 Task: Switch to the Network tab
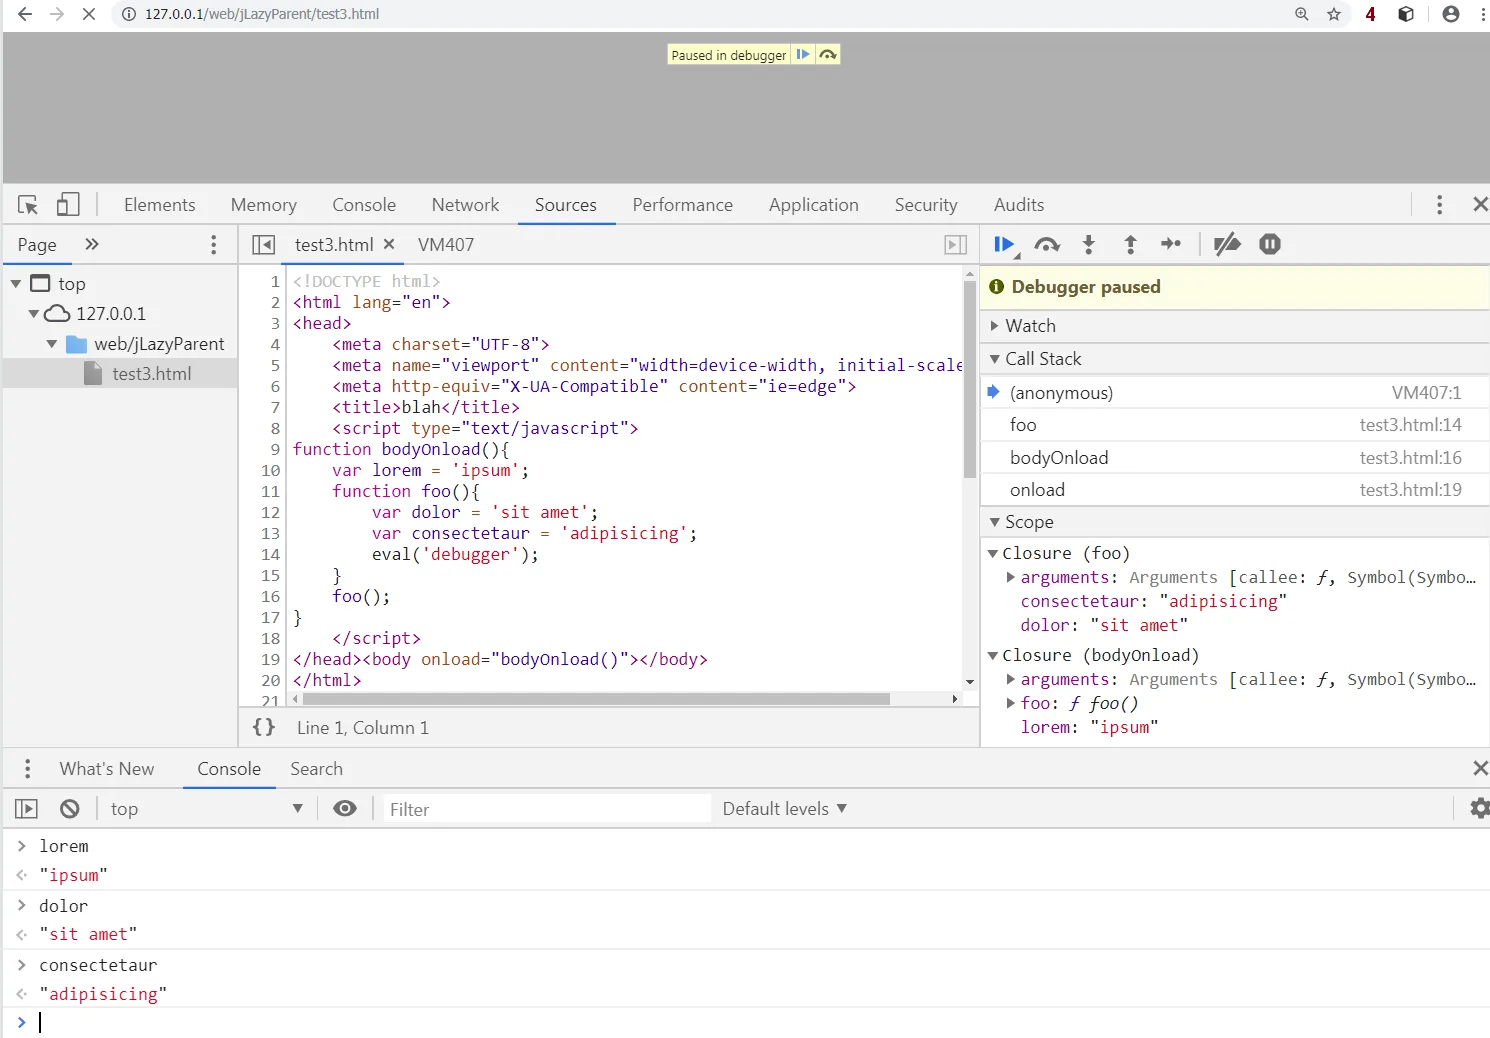point(465,205)
